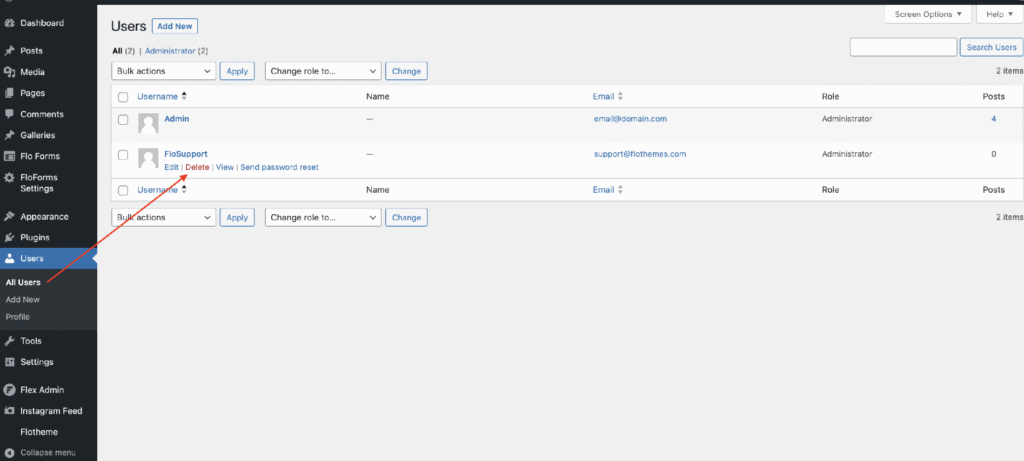Tick the FloSupport user checkbox
Viewport: 1024px width, 461px height.
click(x=123, y=155)
